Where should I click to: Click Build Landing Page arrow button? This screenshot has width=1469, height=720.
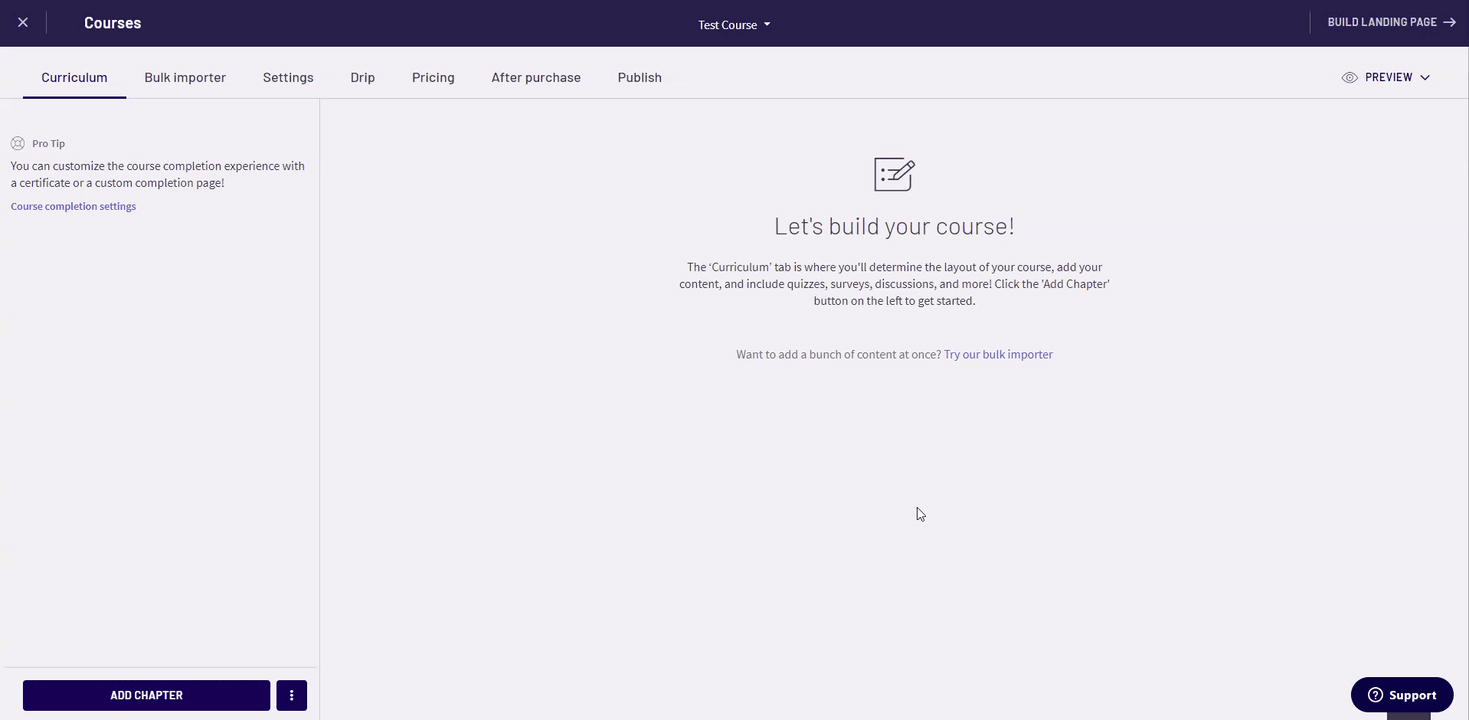click(x=1391, y=22)
